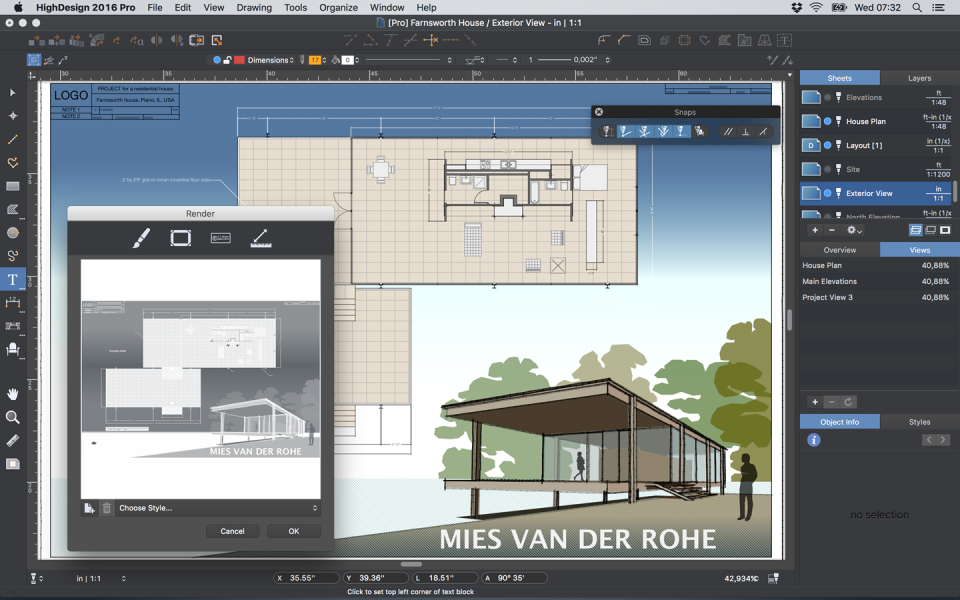
Task: Toggle visibility dot of Layout [1] sheet
Action: click(x=828, y=145)
